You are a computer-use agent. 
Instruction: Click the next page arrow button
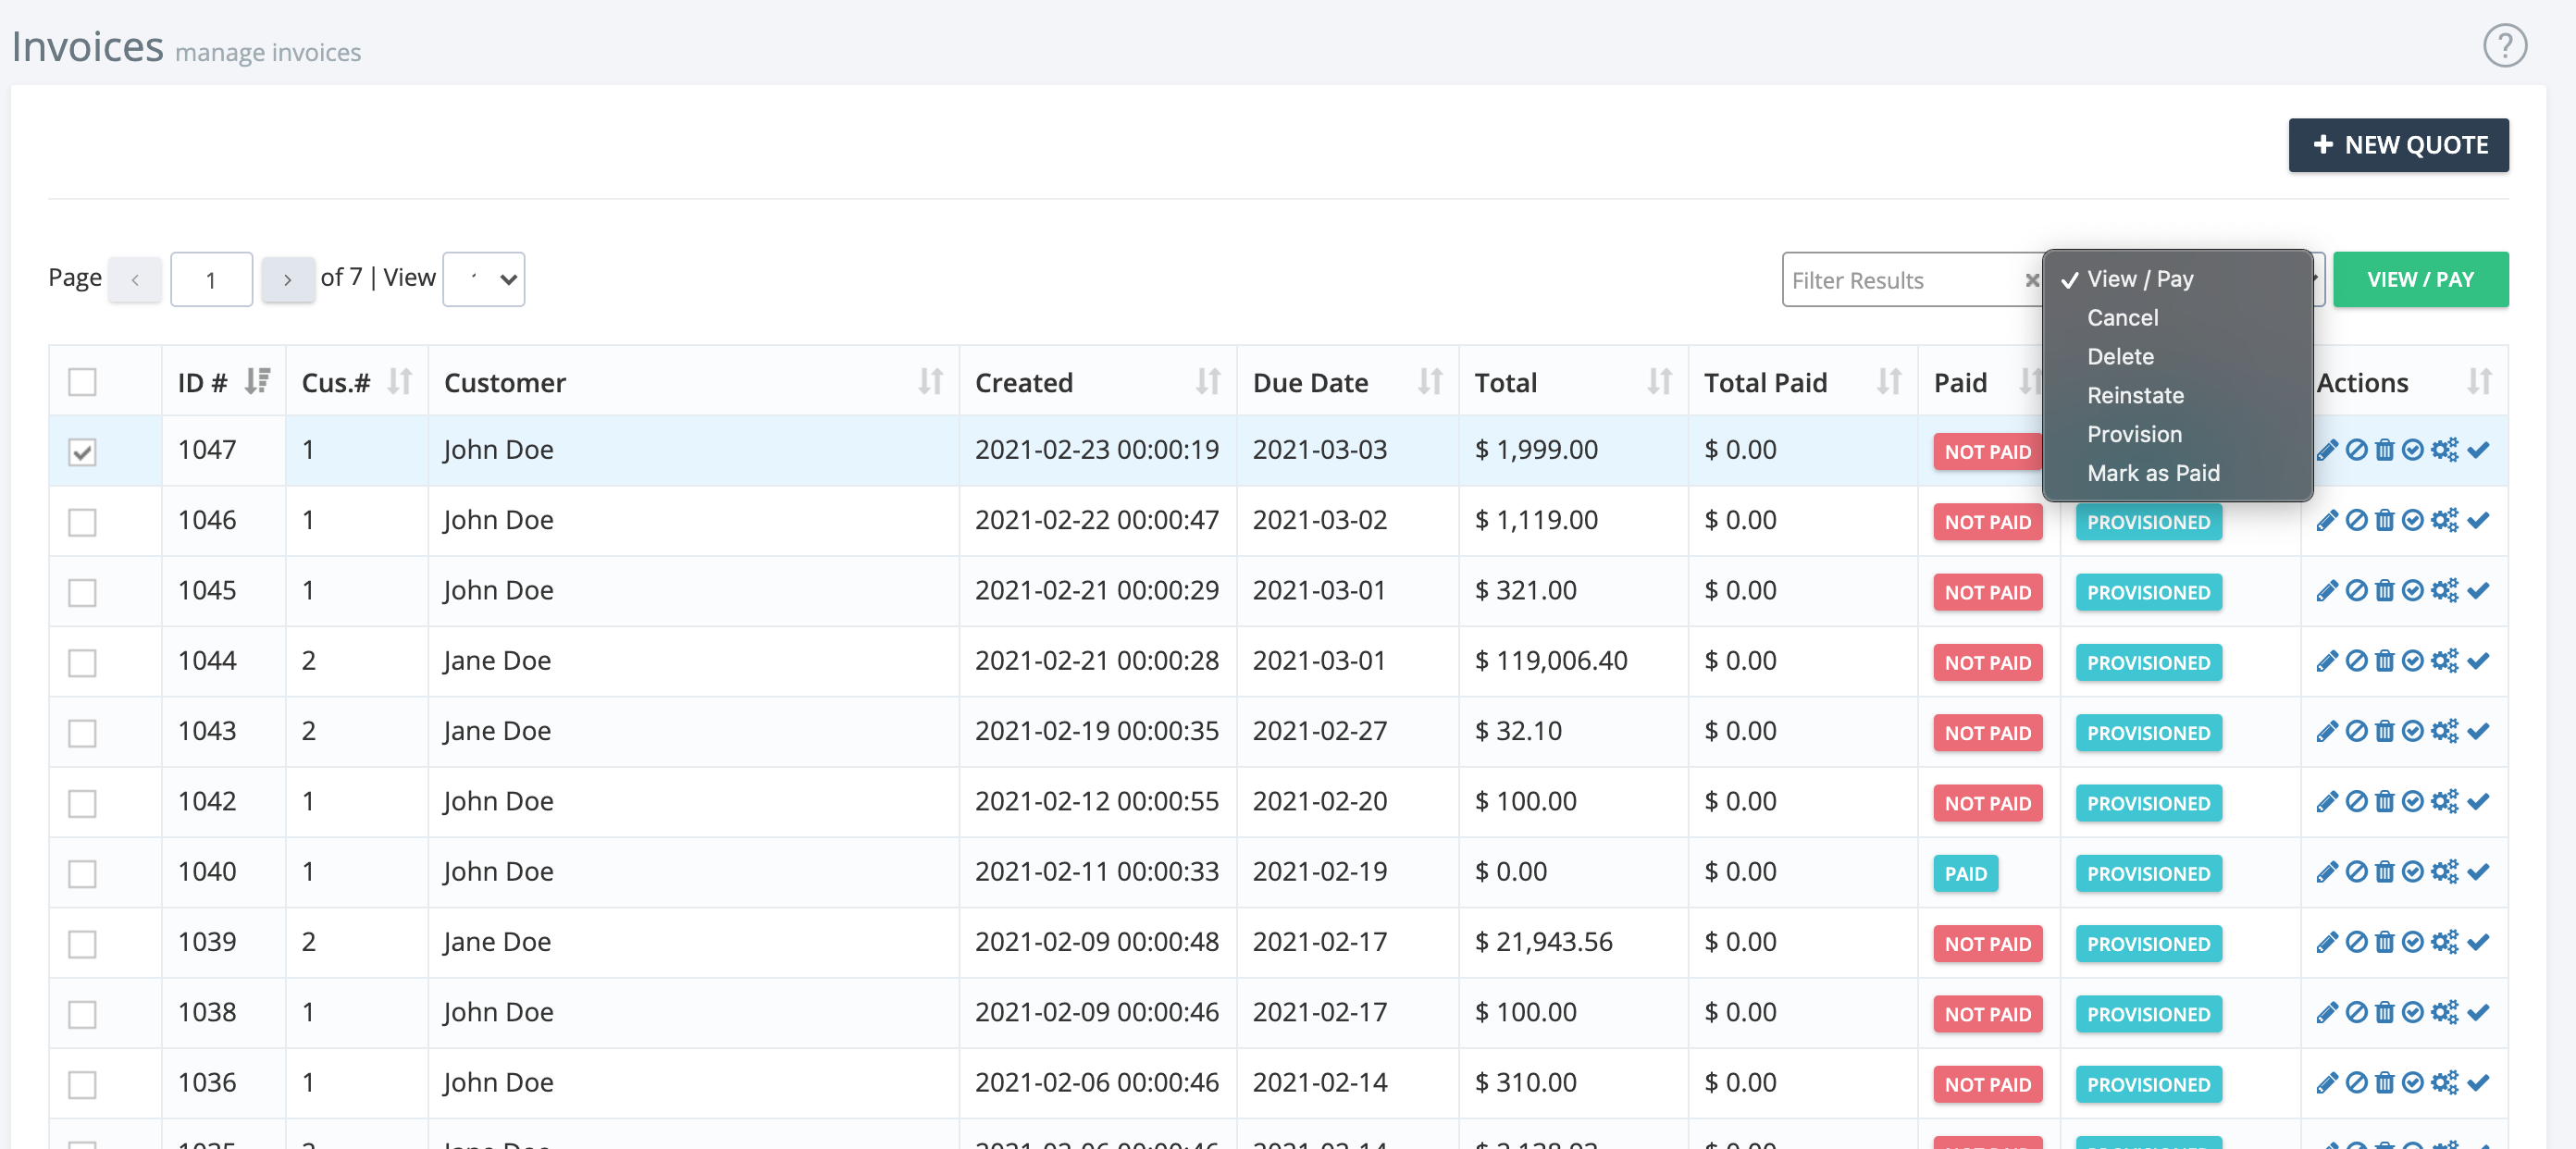pyautogui.click(x=288, y=279)
